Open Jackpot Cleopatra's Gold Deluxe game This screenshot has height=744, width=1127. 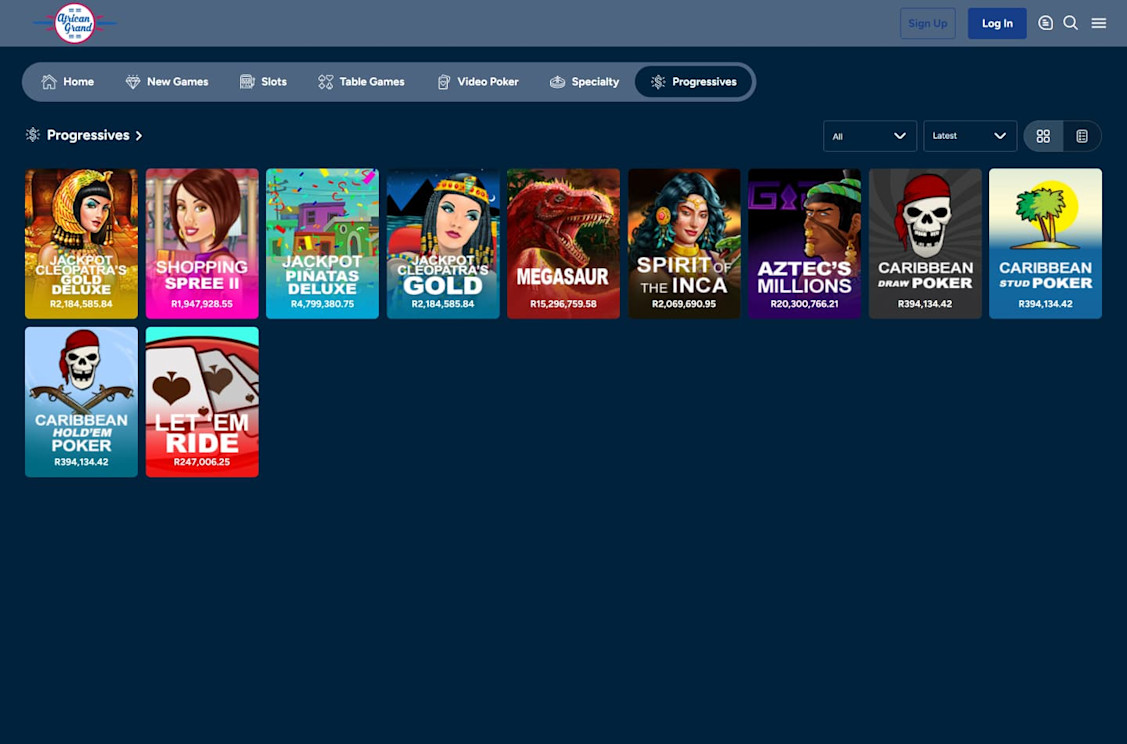81,244
